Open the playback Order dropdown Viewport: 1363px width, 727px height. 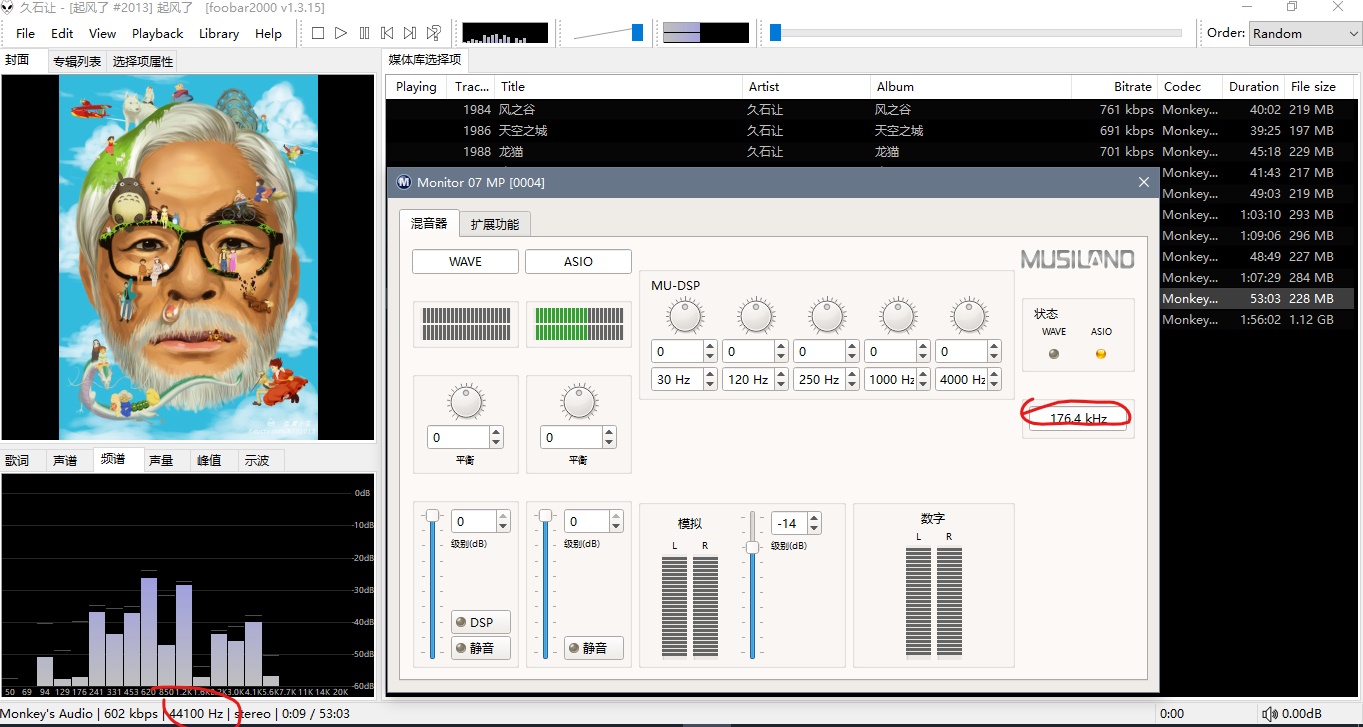click(x=1305, y=33)
